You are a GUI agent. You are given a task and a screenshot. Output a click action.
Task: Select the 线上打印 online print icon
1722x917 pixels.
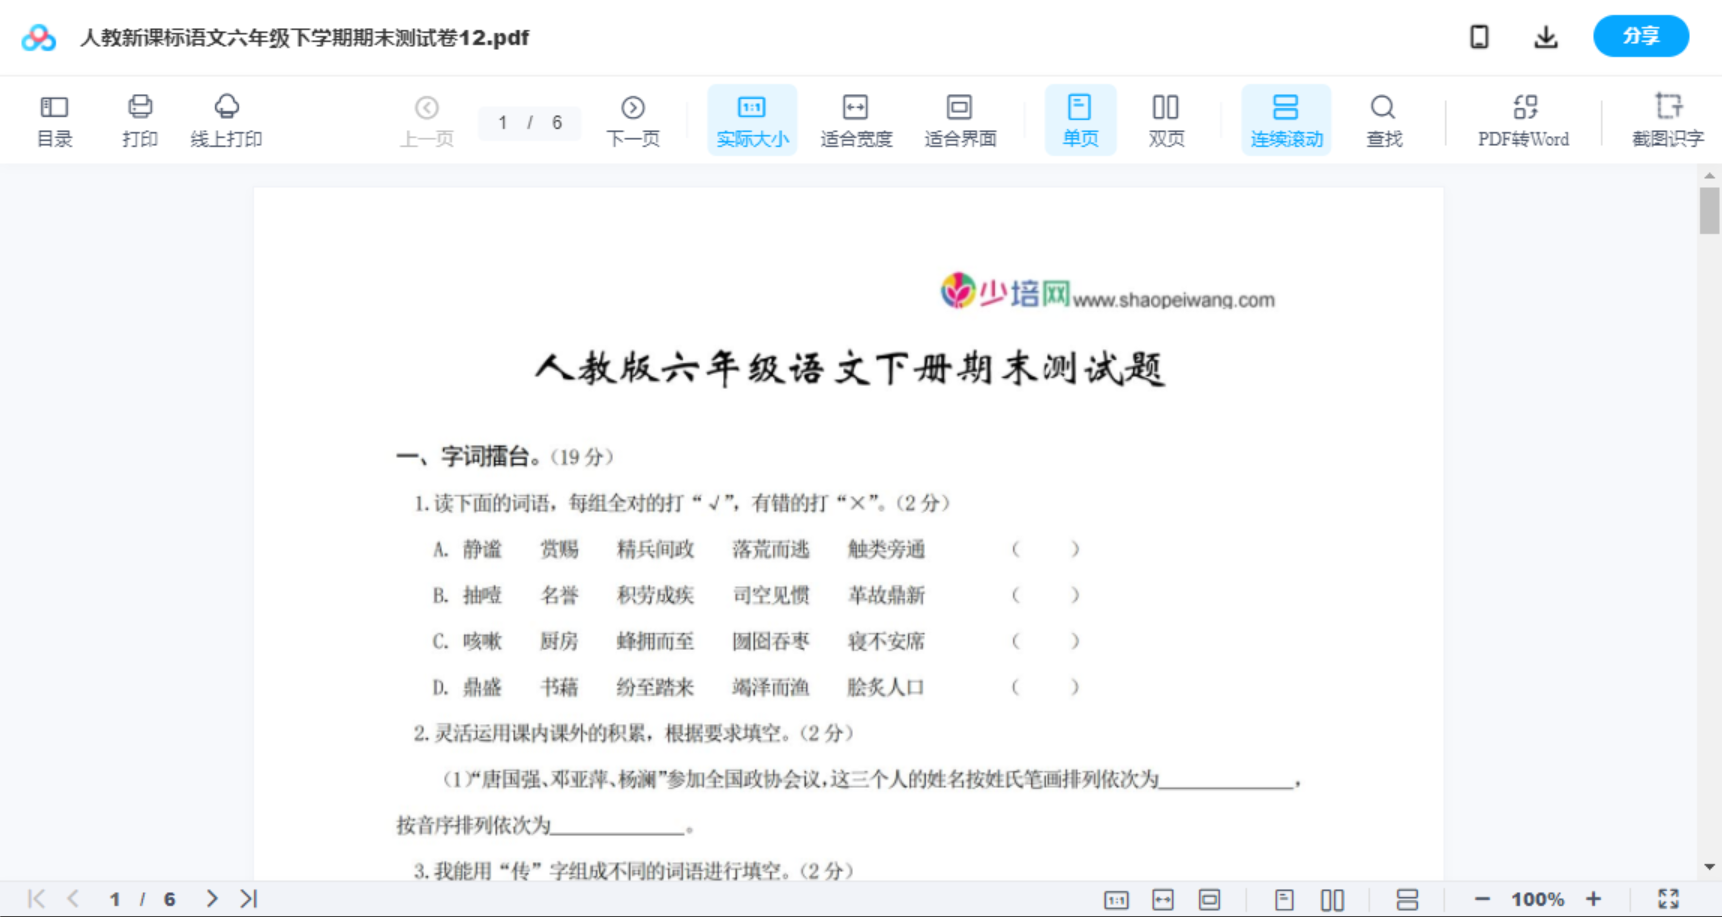[x=227, y=119]
